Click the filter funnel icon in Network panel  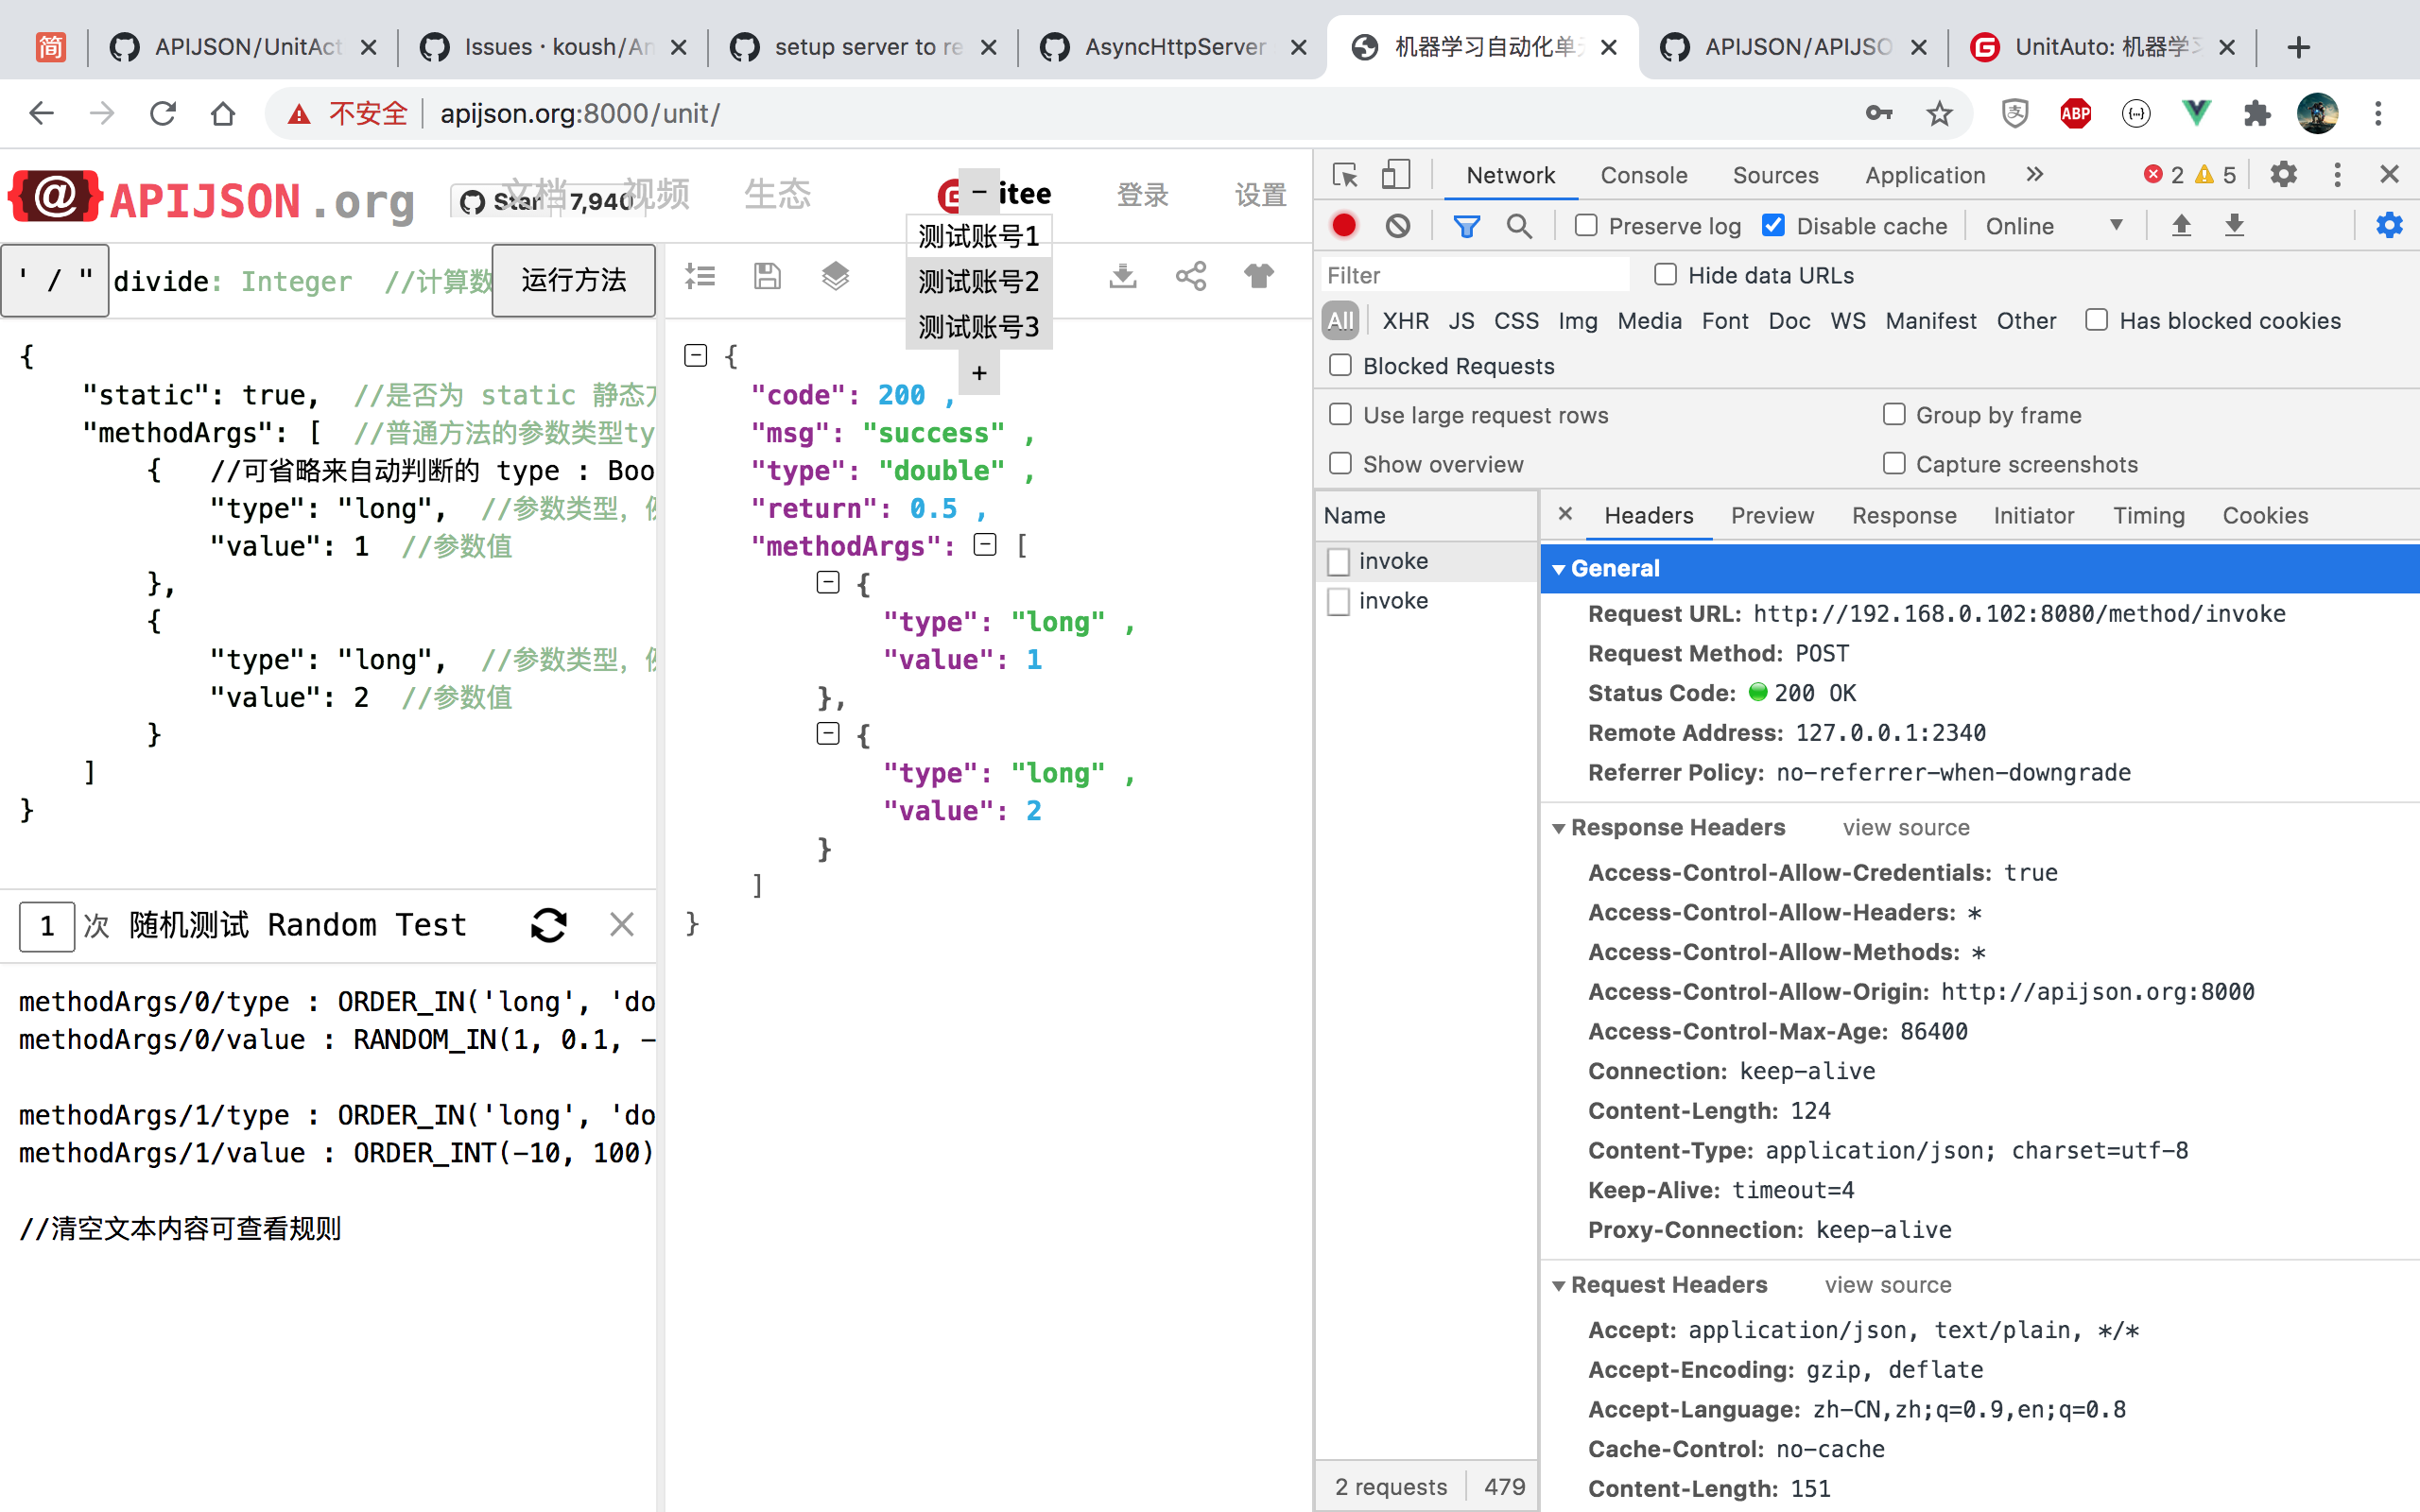coord(1466,226)
